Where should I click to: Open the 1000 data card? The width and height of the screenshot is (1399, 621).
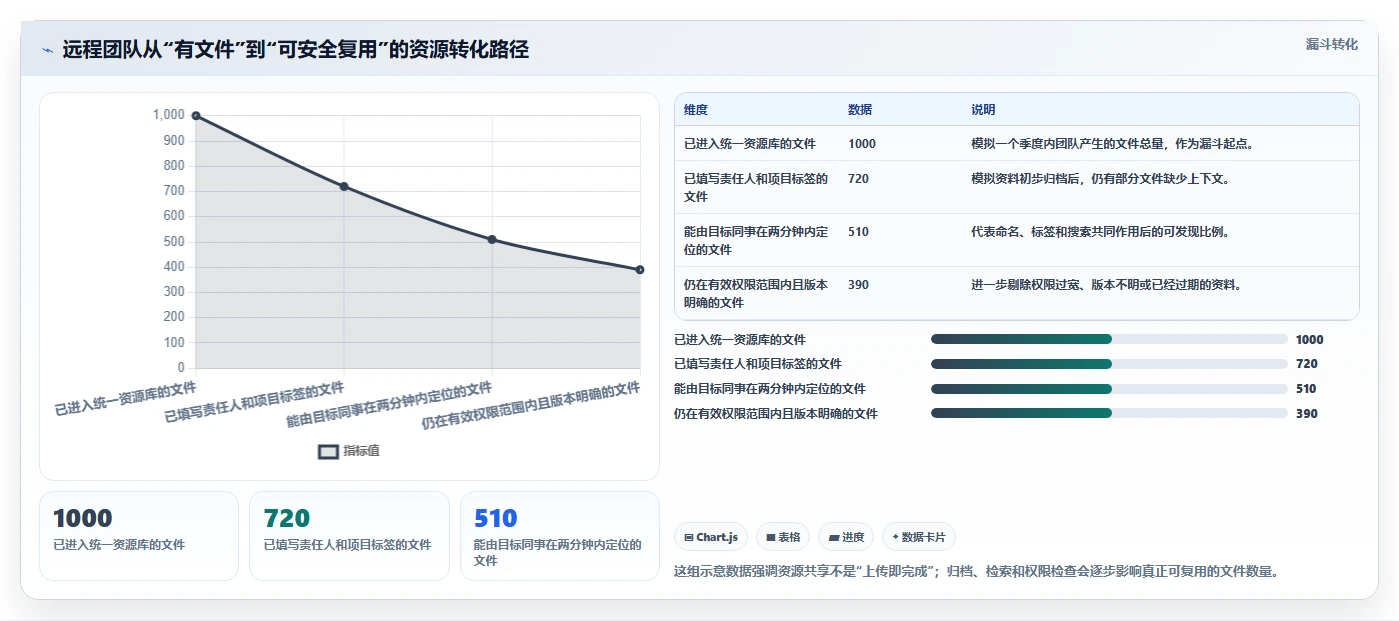click(139, 536)
